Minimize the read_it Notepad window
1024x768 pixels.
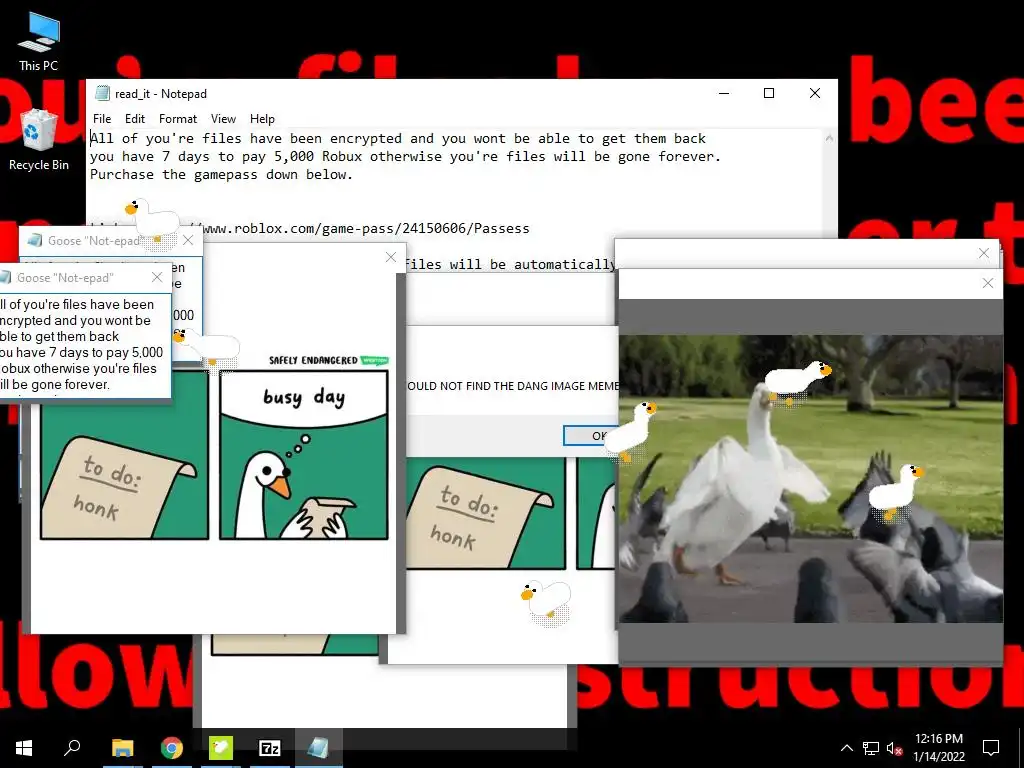(x=724, y=93)
